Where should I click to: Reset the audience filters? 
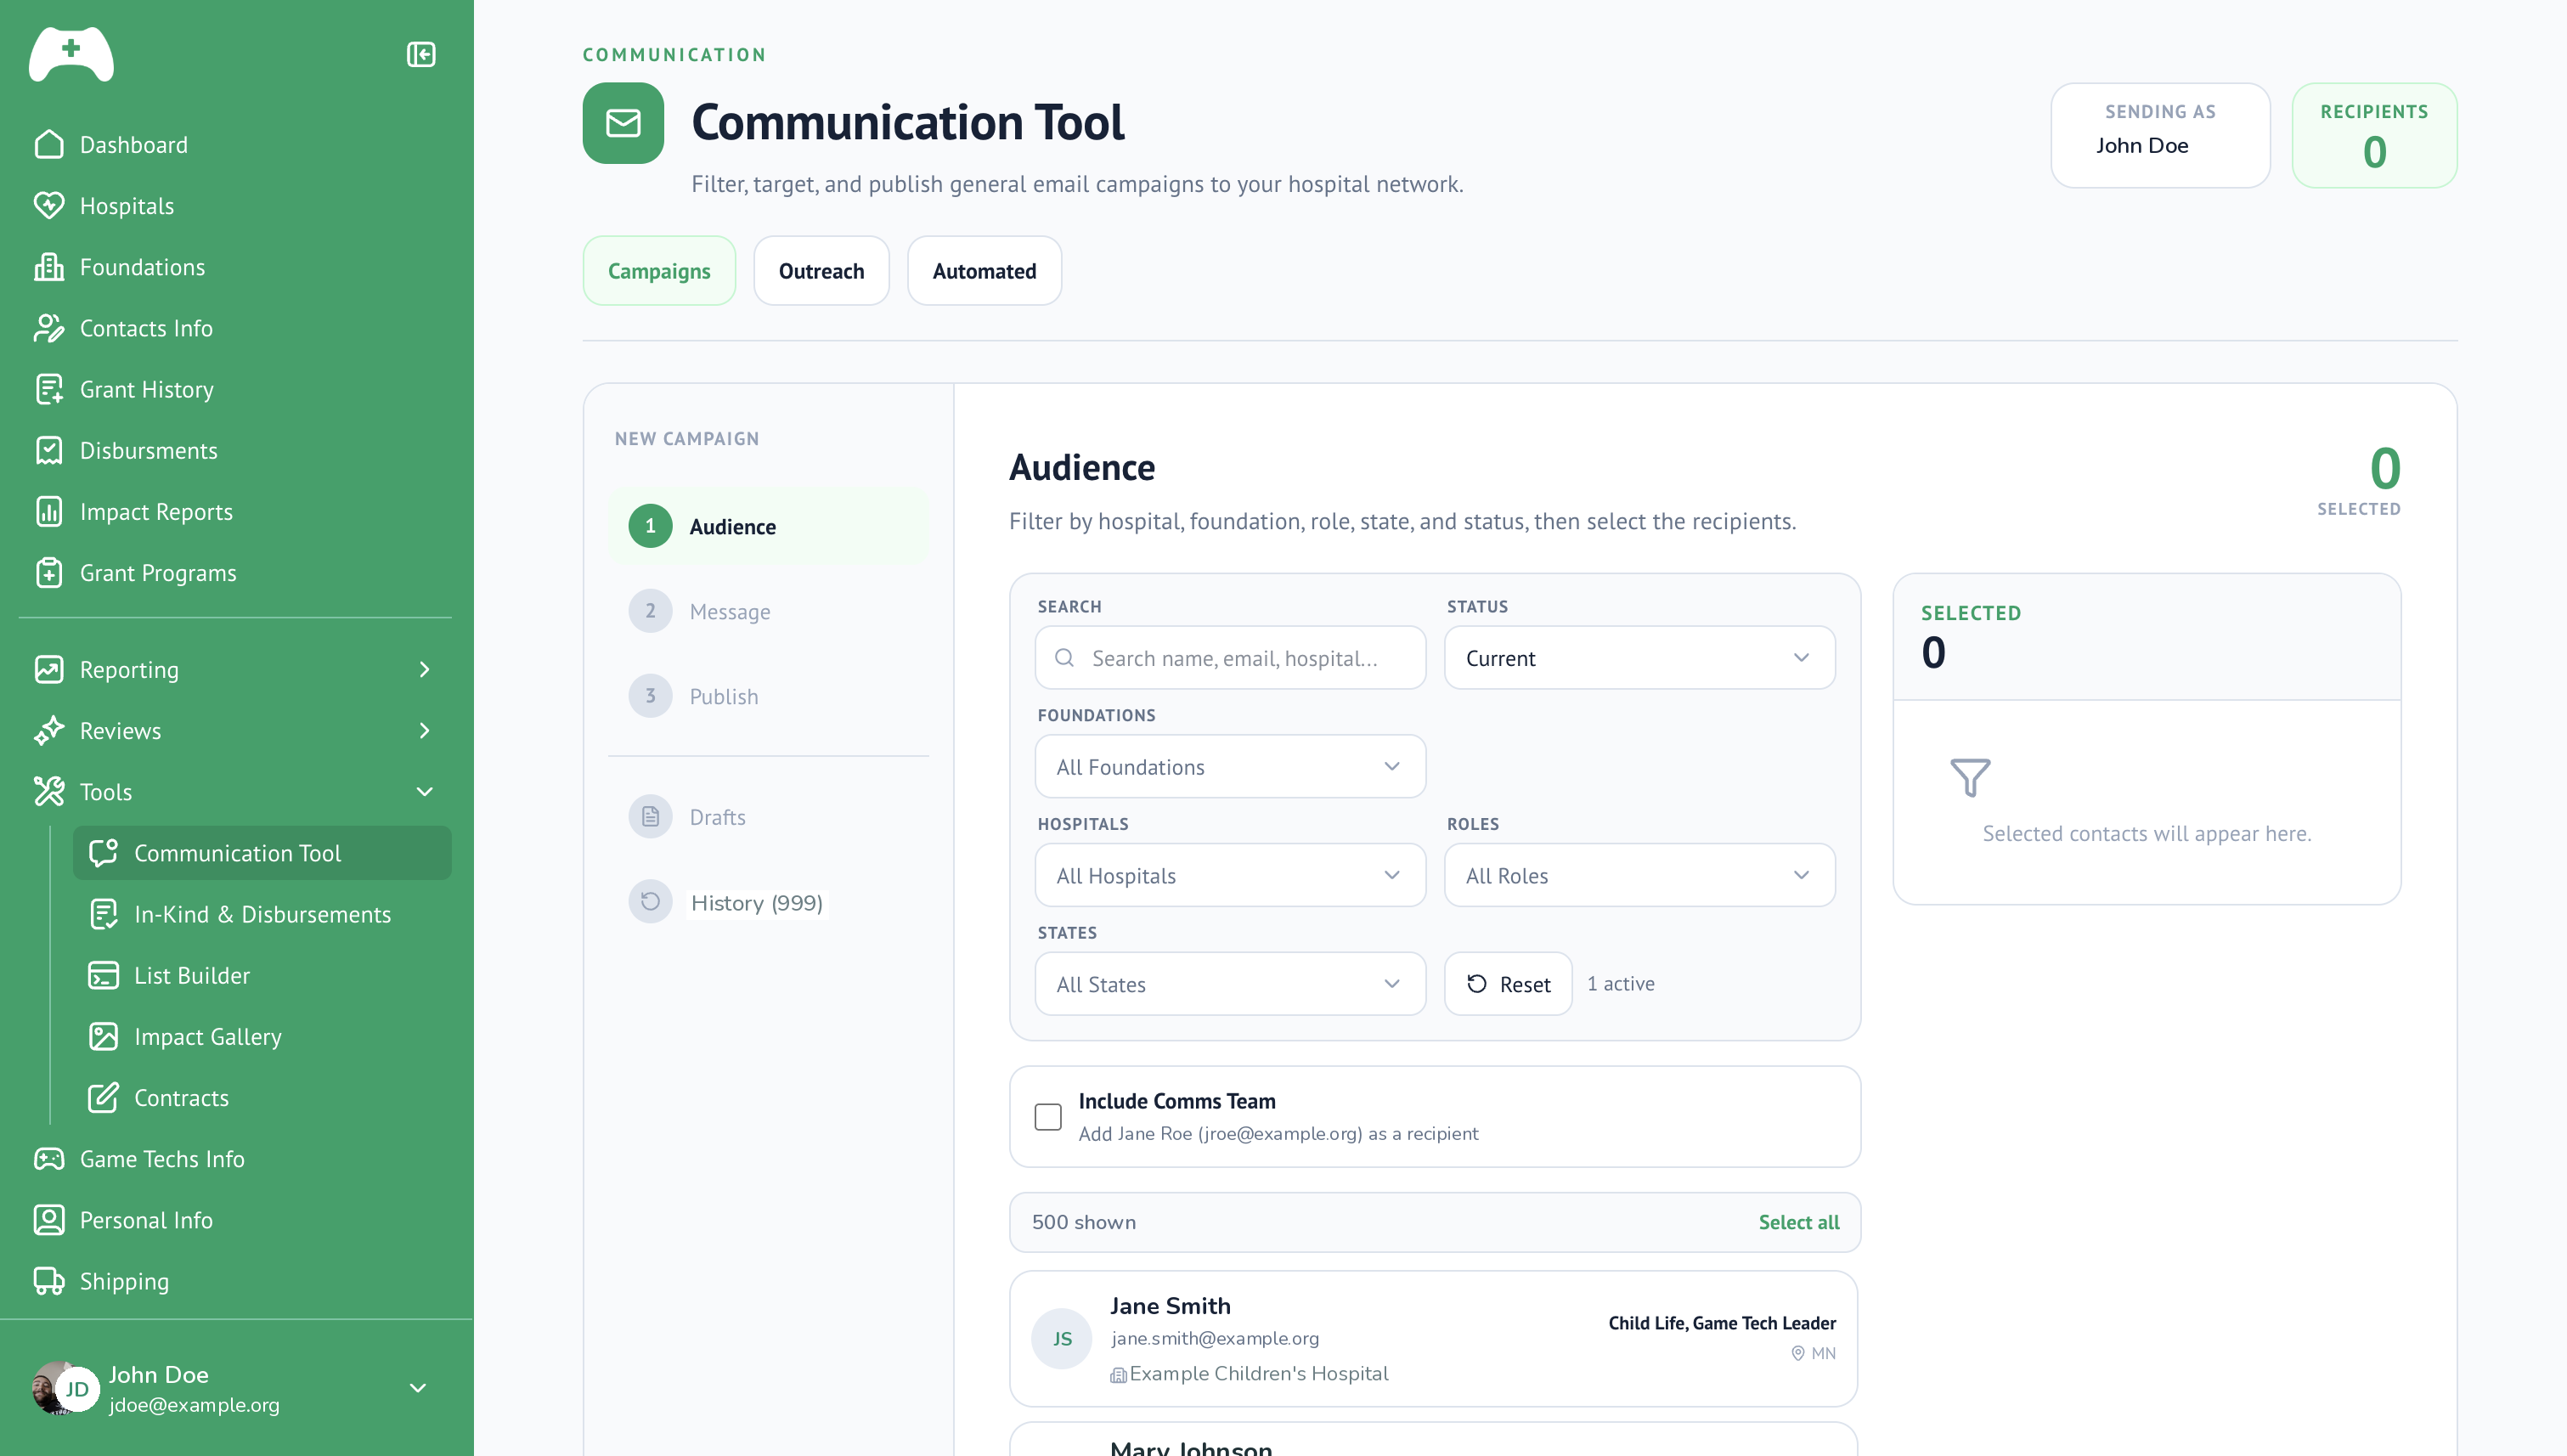[x=1508, y=984]
